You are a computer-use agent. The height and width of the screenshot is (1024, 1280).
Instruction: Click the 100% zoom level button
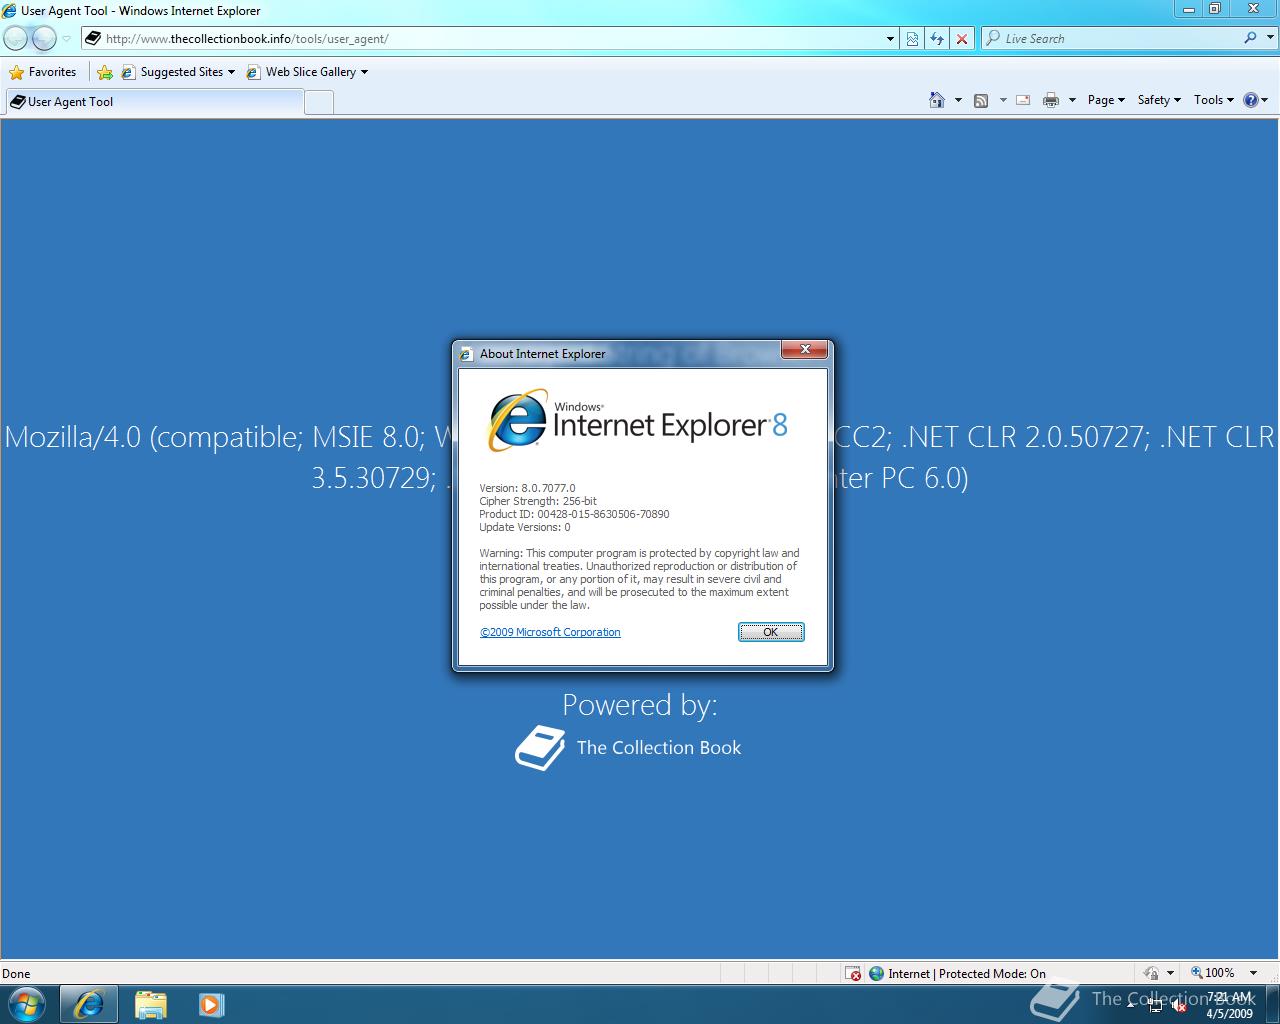[x=1212, y=973]
